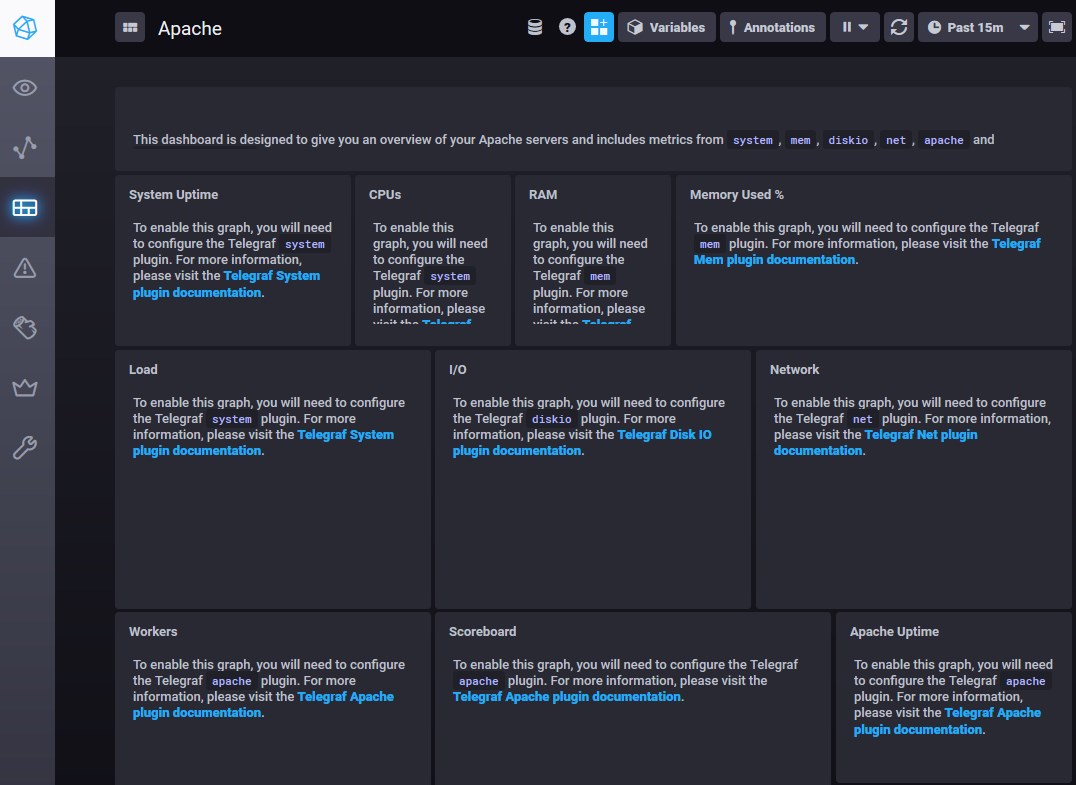Click the "system" tag in dashboard description
The image size is (1076, 785).
tap(753, 140)
